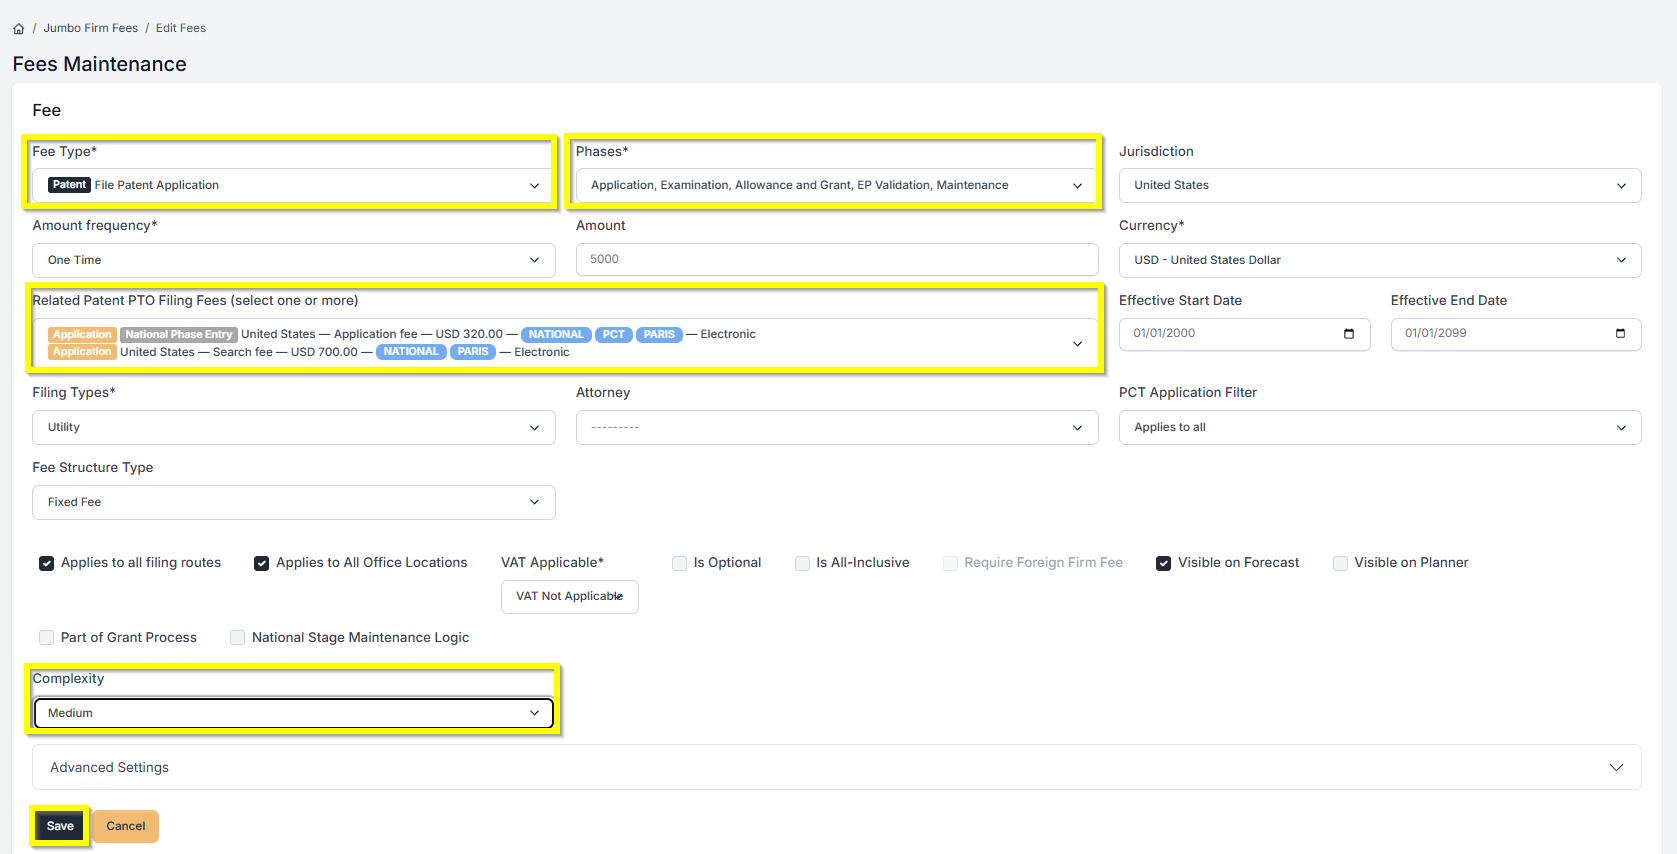Toggle Applies to All Office Locations checkbox

tap(262, 563)
